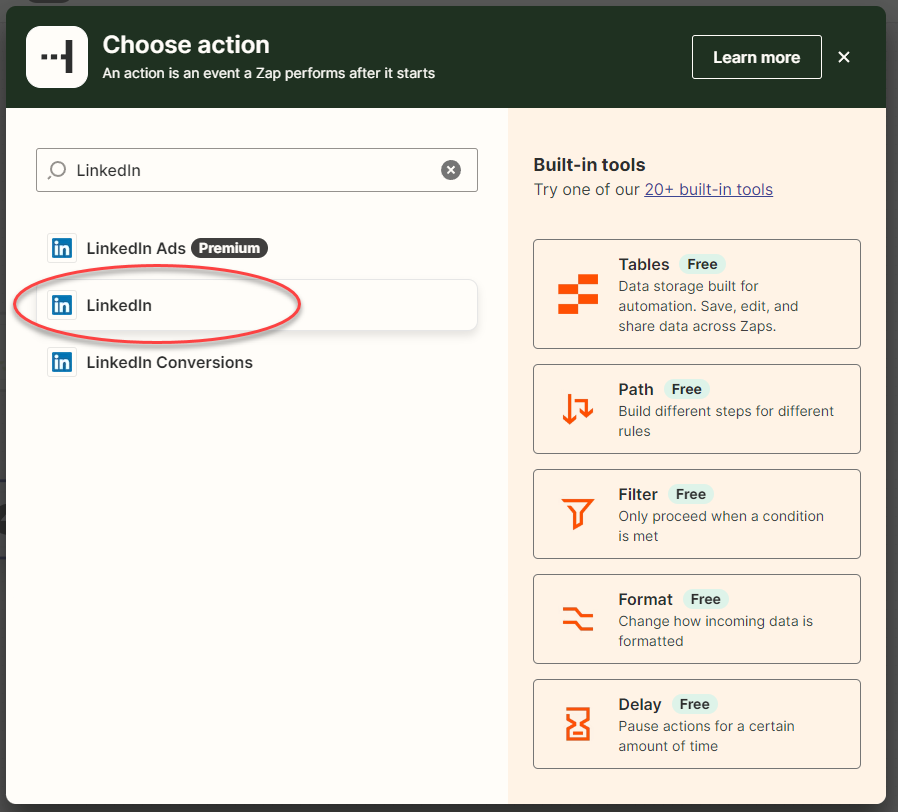Click the Tables tool icon

(x=578, y=294)
